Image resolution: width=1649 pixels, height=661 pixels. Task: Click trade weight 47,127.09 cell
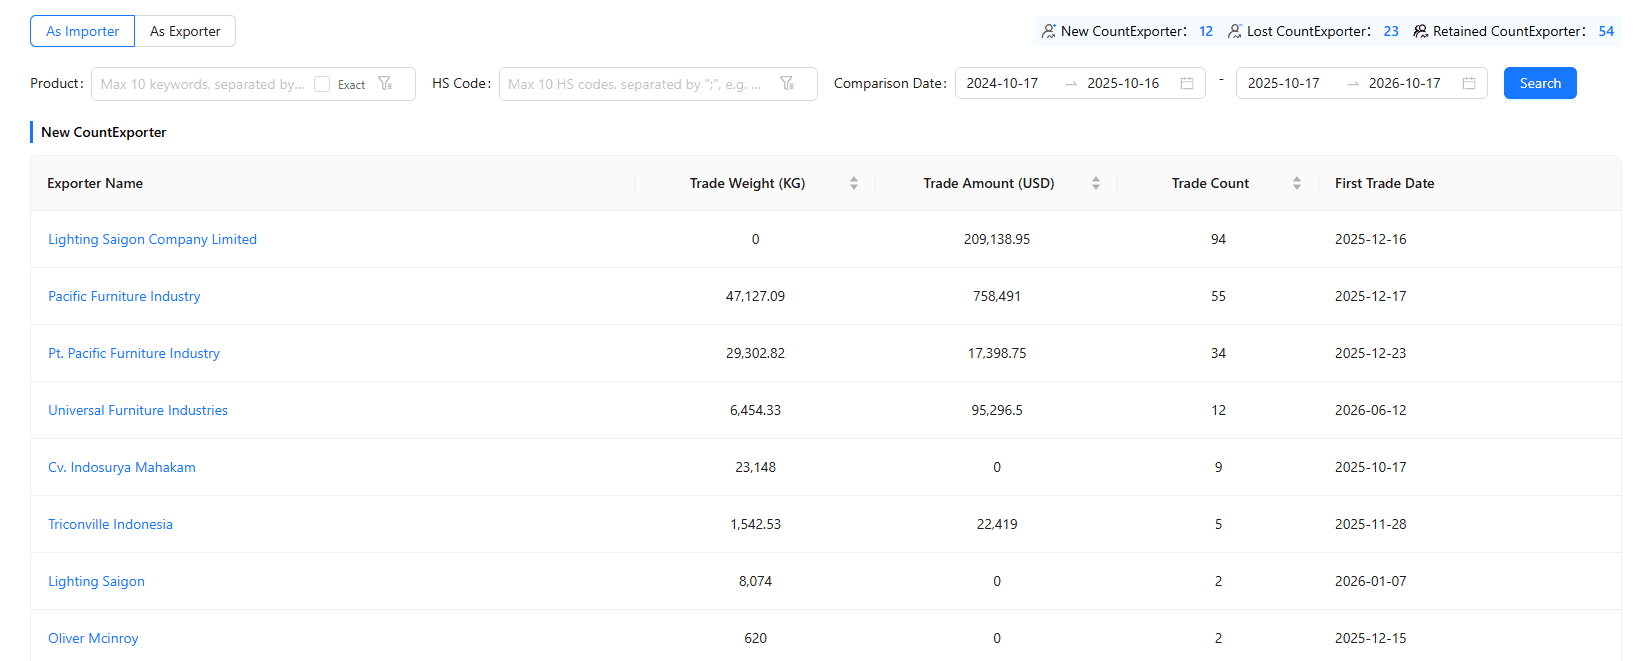pyautogui.click(x=755, y=296)
